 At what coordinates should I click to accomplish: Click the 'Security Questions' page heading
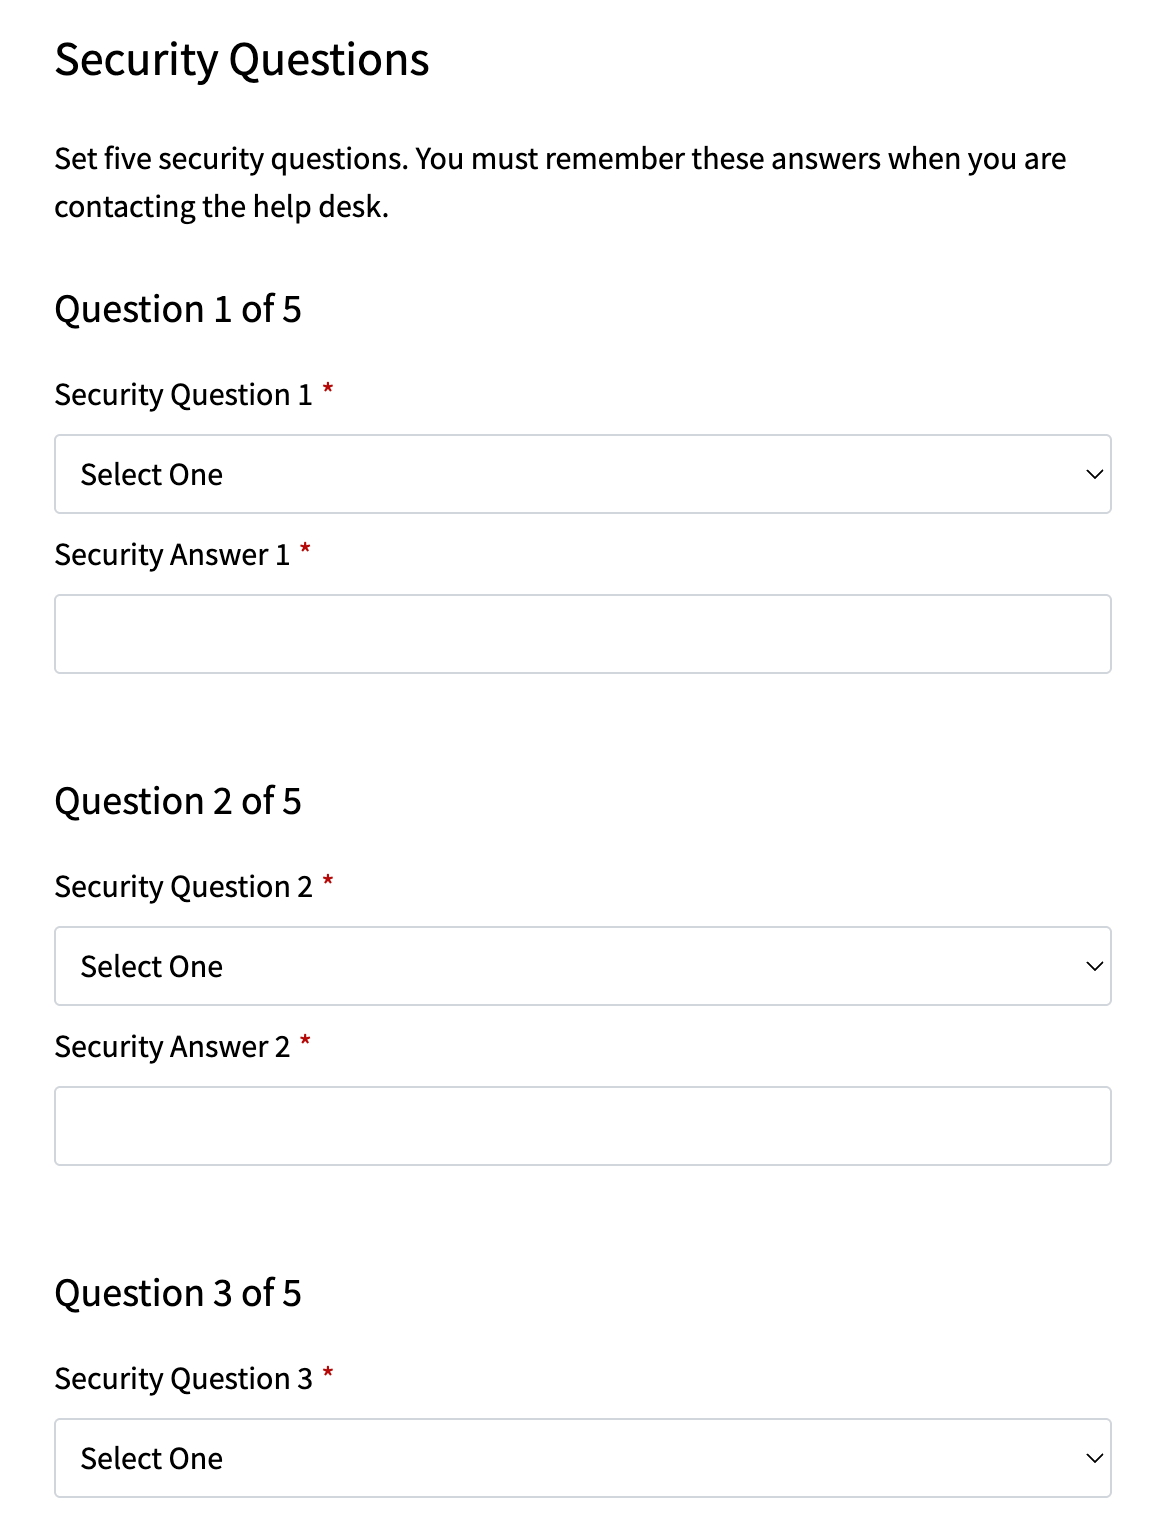[x=242, y=60]
